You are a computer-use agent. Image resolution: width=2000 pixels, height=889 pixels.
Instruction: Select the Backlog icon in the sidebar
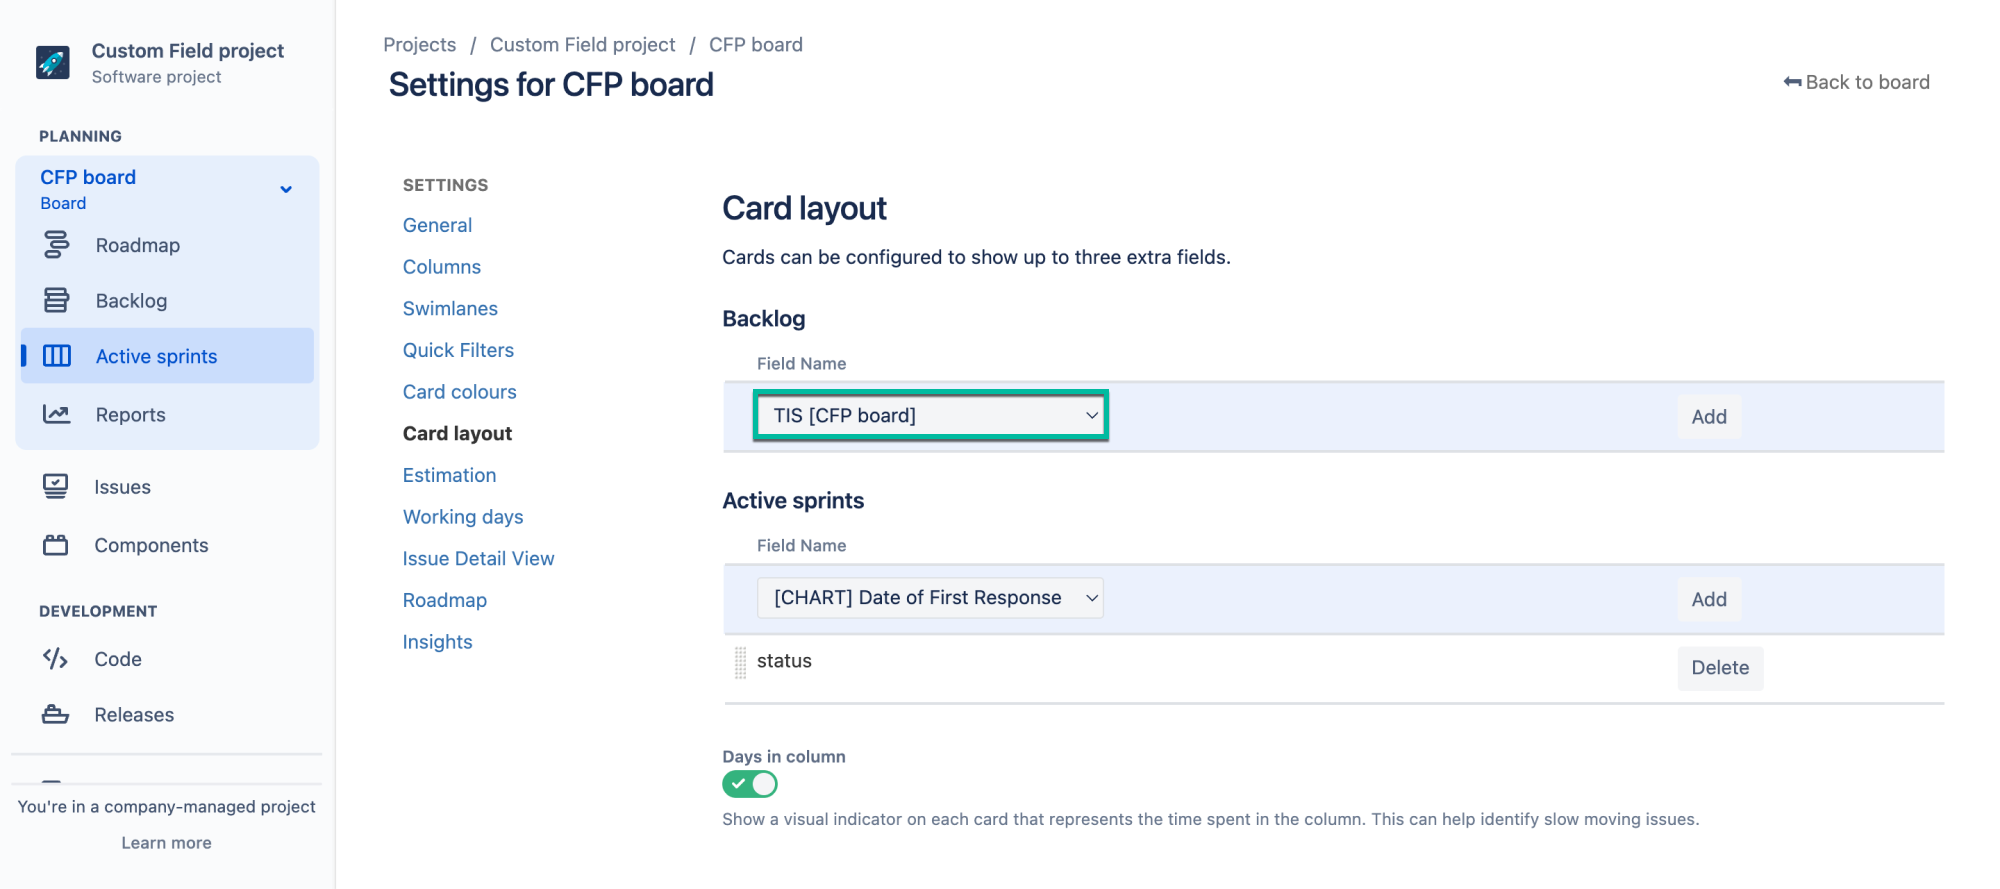point(57,300)
